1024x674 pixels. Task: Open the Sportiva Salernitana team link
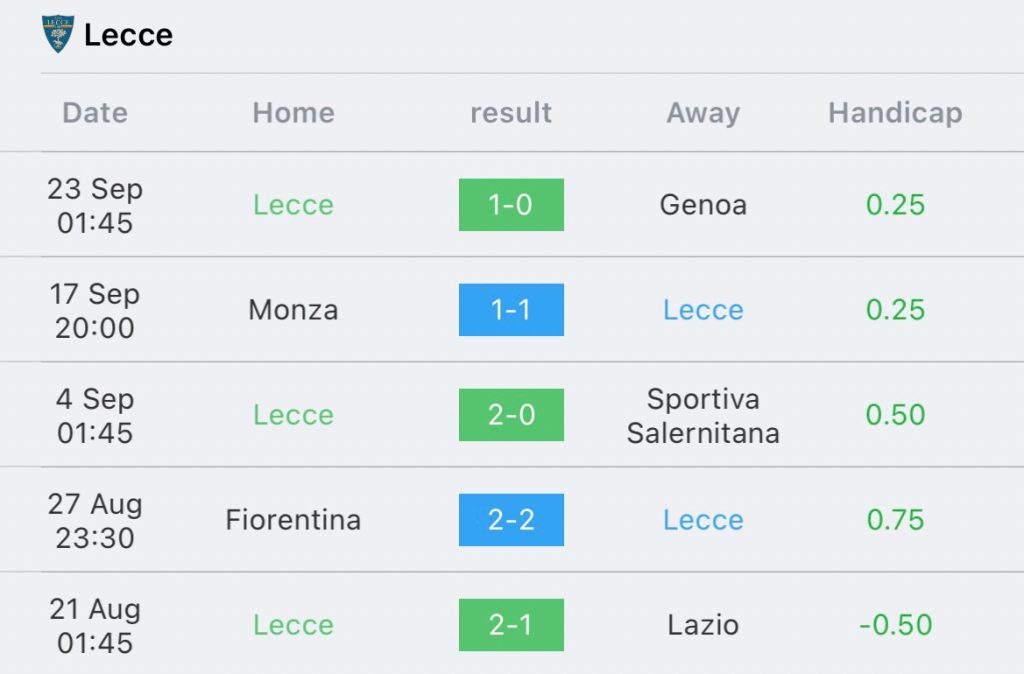pos(703,415)
